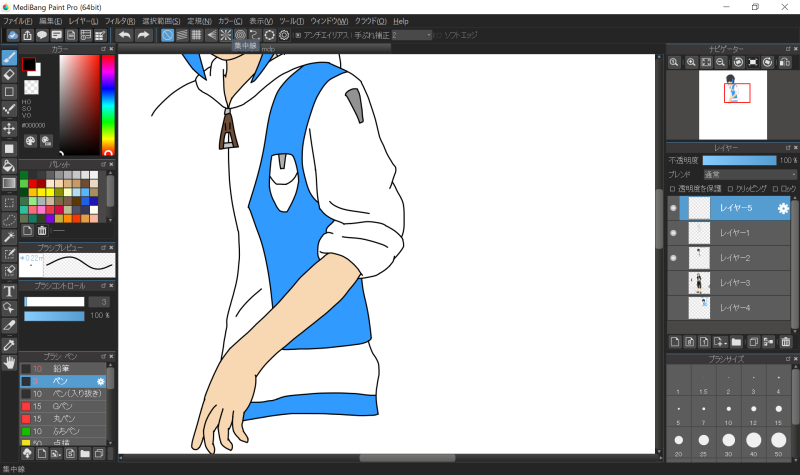Click the layer 不透明度 slider
This screenshot has width=800, height=475.
point(739,160)
